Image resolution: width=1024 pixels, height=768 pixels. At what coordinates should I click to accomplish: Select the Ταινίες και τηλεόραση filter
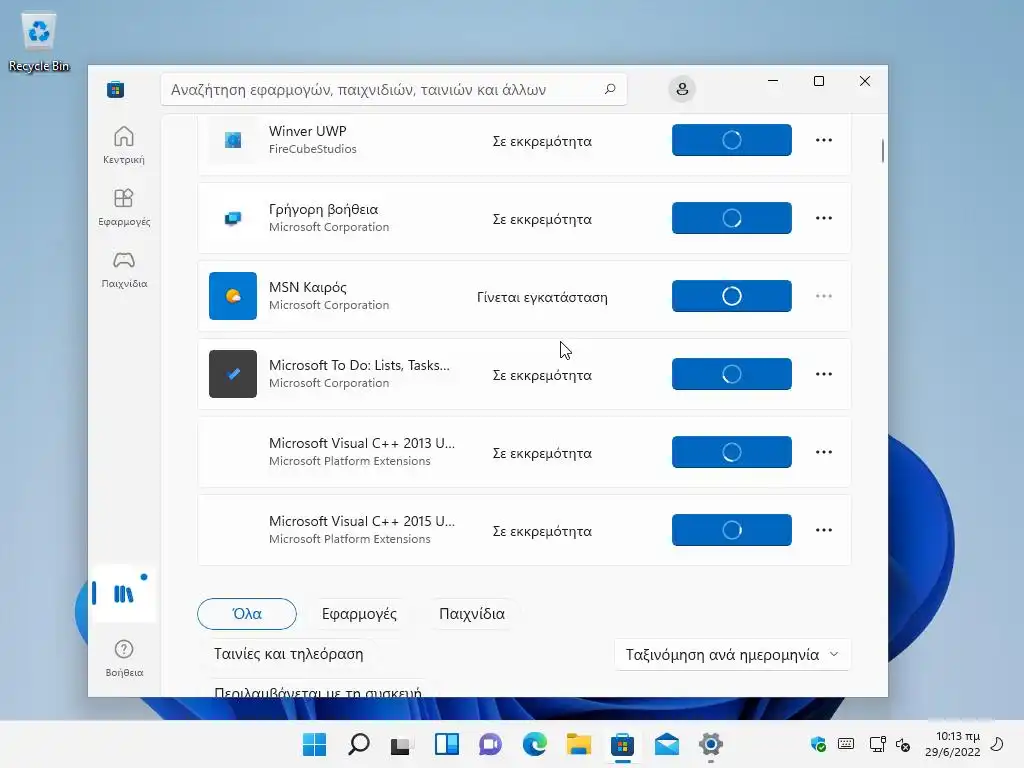click(289, 654)
